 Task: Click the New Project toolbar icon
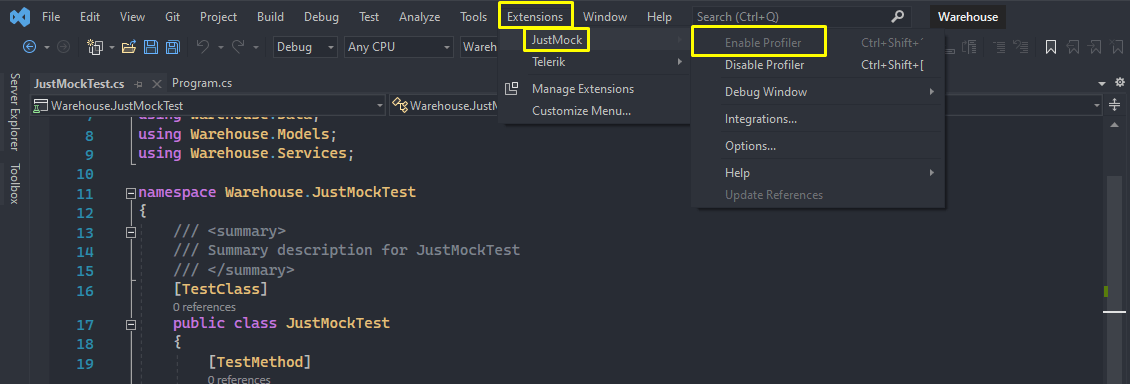(x=95, y=47)
